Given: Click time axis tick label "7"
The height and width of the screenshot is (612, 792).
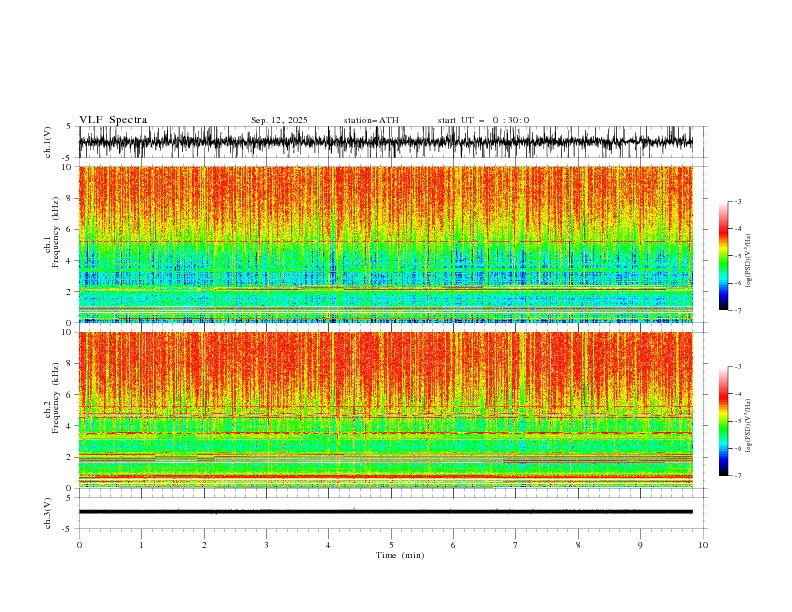Looking at the screenshot, I should click(516, 545).
